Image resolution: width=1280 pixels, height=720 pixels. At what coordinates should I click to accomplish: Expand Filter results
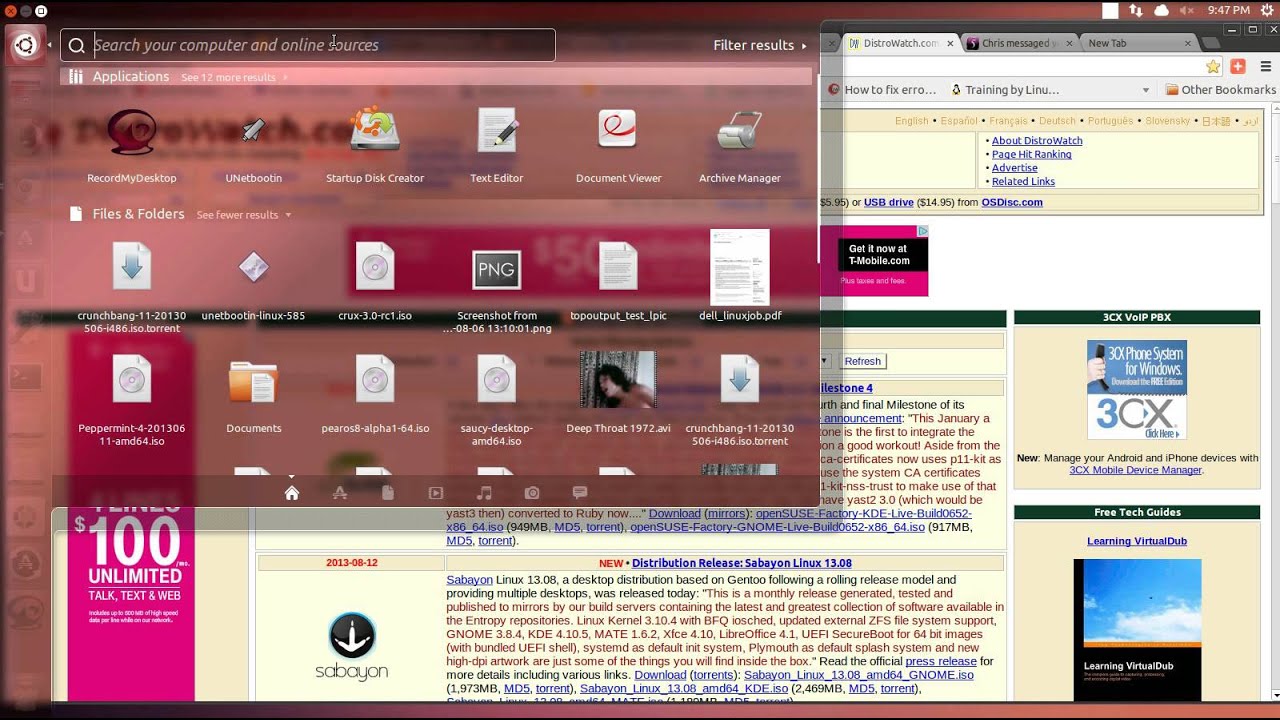[x=760, y=45]
